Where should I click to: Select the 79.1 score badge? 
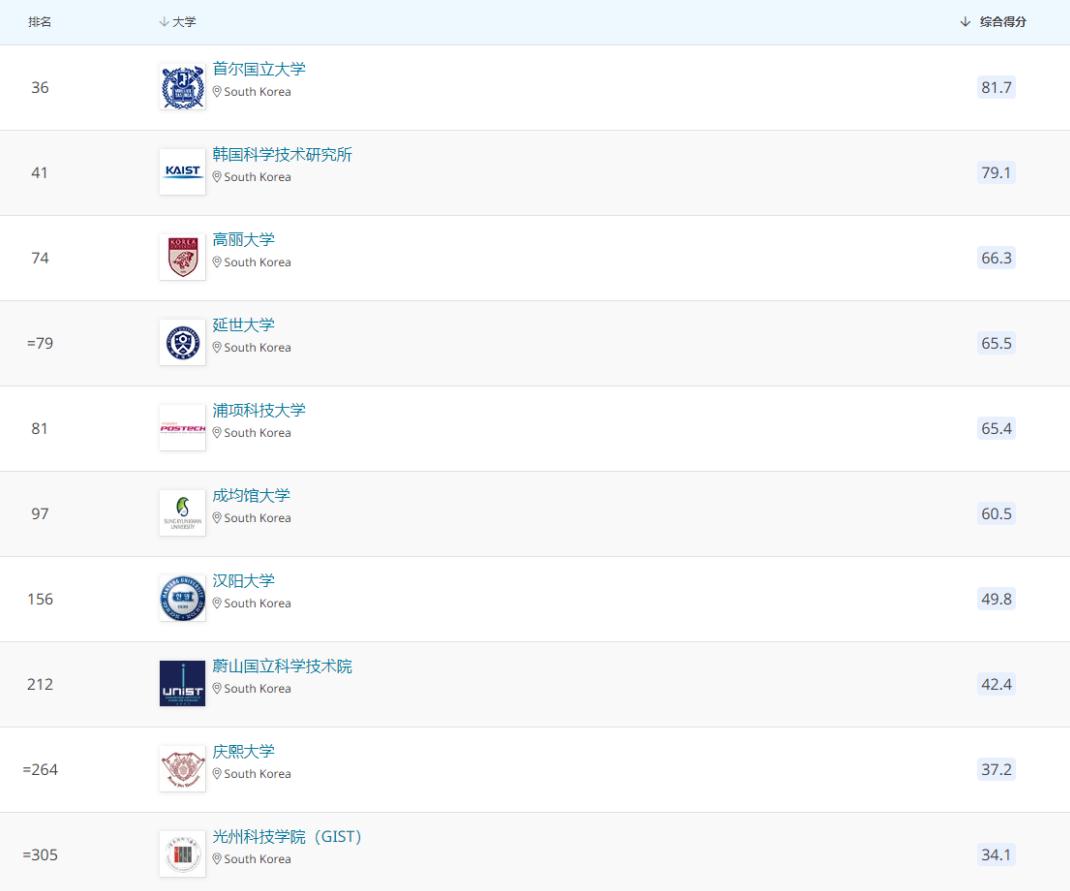996,173
